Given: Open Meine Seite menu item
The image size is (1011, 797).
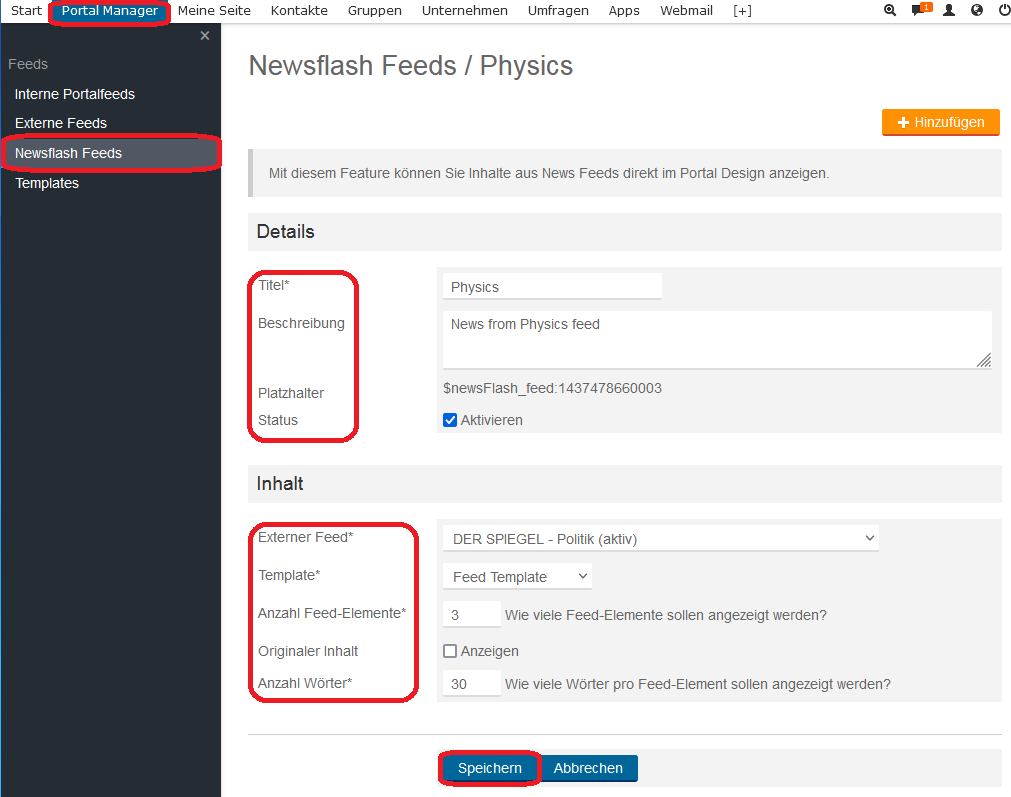Looking at the screenshot, I should [x=214, y=11].
